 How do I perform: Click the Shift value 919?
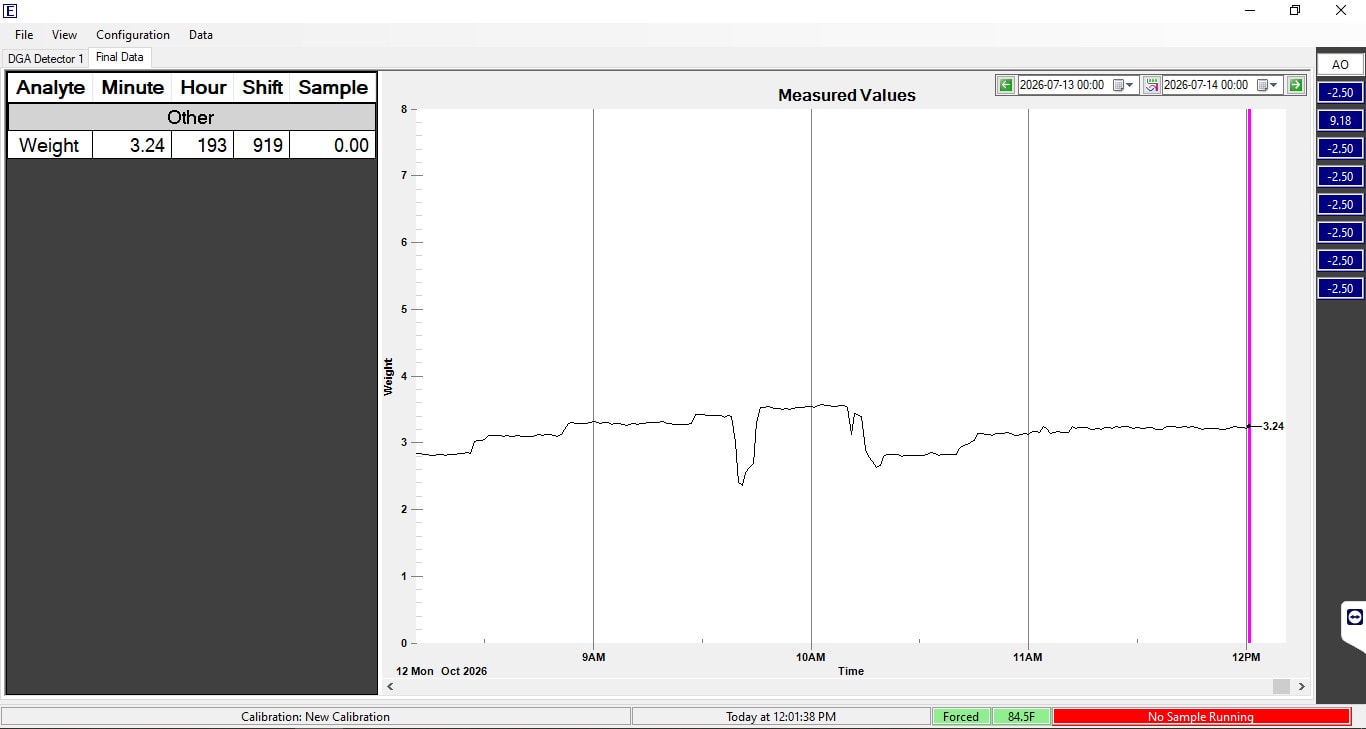[x=262, y=145]
